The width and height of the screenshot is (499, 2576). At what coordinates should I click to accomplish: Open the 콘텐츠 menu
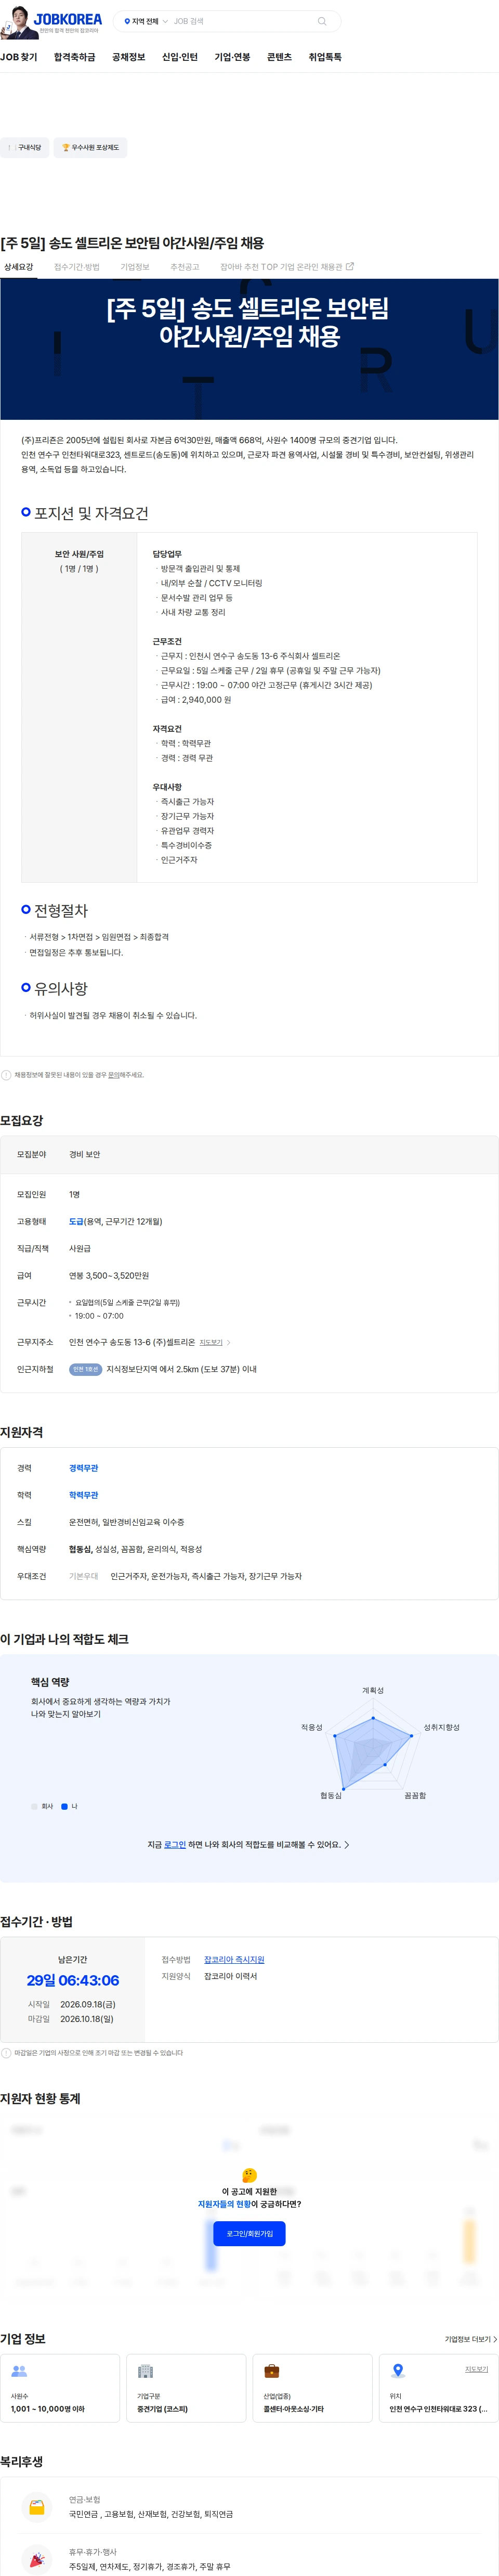[279, 57]
